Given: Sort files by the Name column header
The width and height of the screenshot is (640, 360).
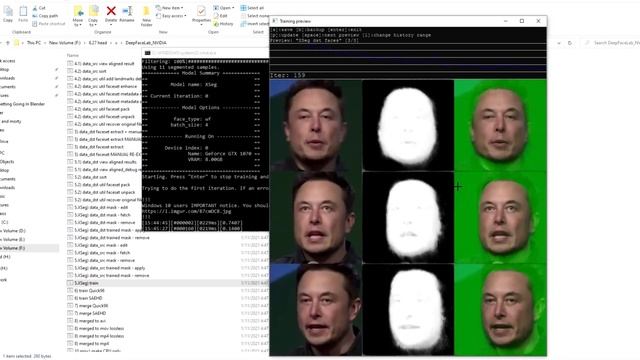Looking at the screenshot, I should pyautogui.click(x=73, y=55).
